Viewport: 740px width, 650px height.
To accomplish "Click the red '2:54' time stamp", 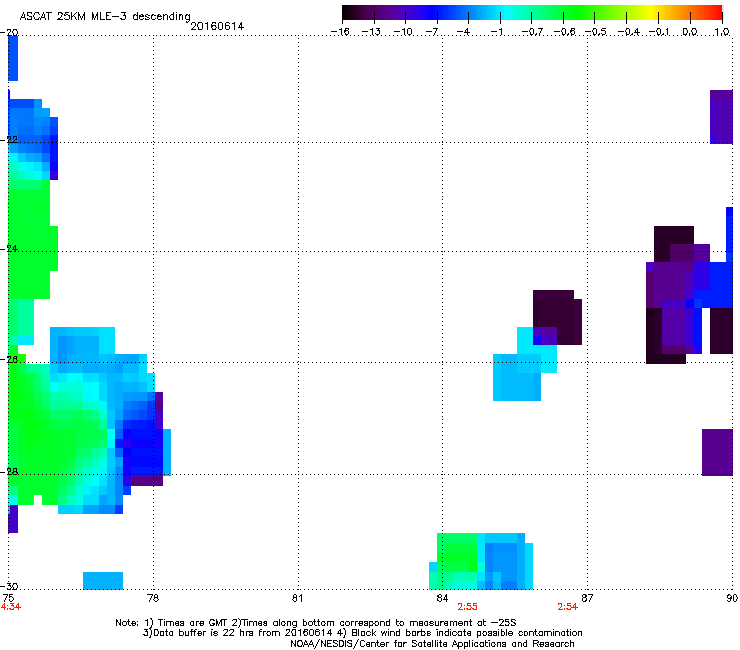I will click(567, 607).
